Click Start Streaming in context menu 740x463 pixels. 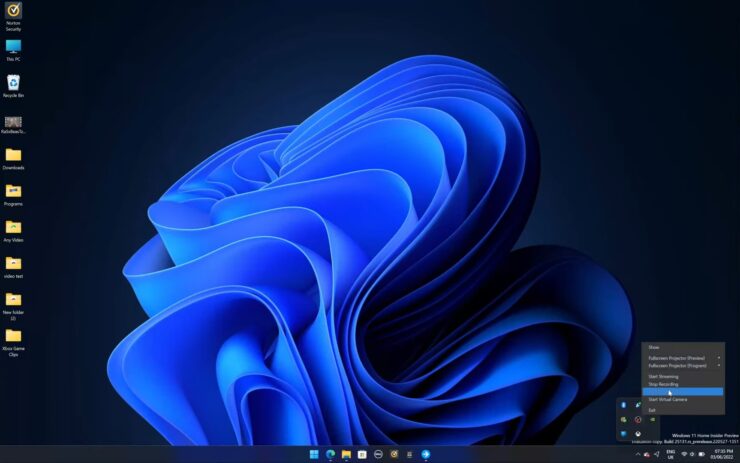tap(683, 377)
